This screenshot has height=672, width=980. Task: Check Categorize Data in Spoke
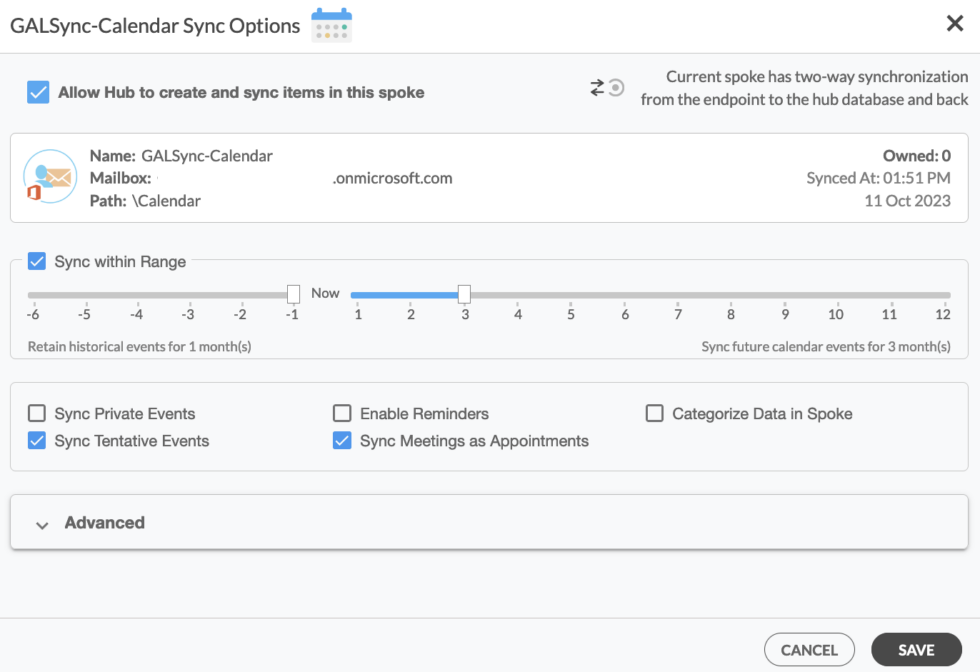[x=655, y=413]
